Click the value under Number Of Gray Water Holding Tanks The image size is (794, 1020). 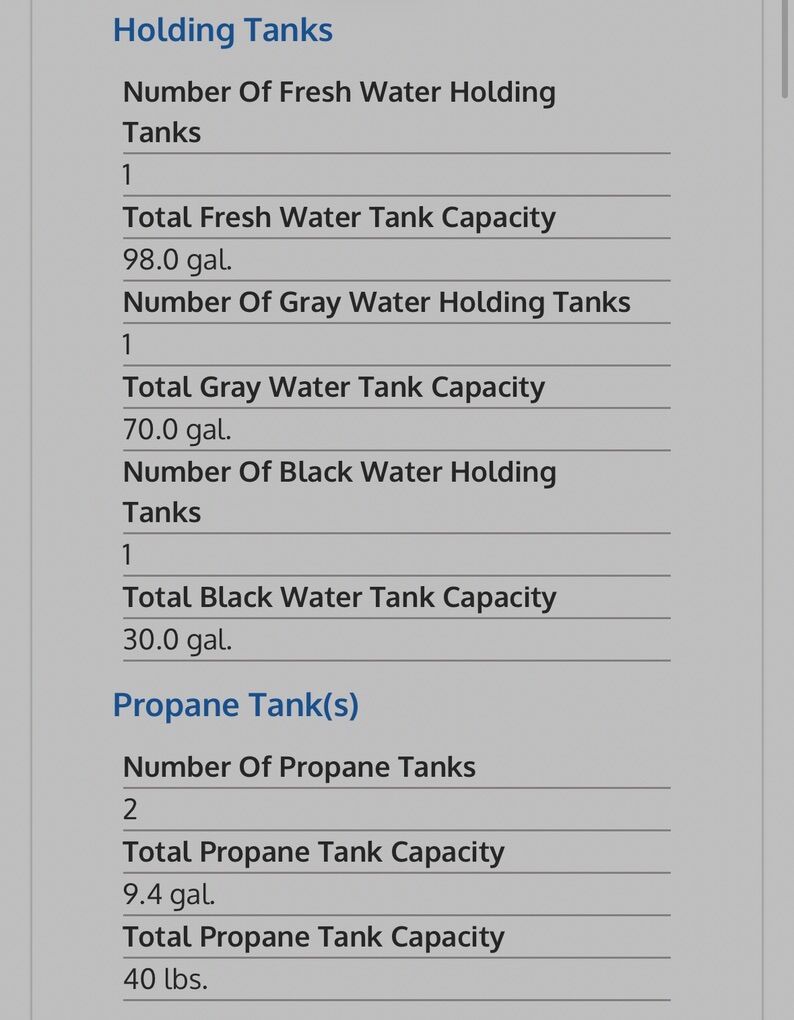pos(128,345)
